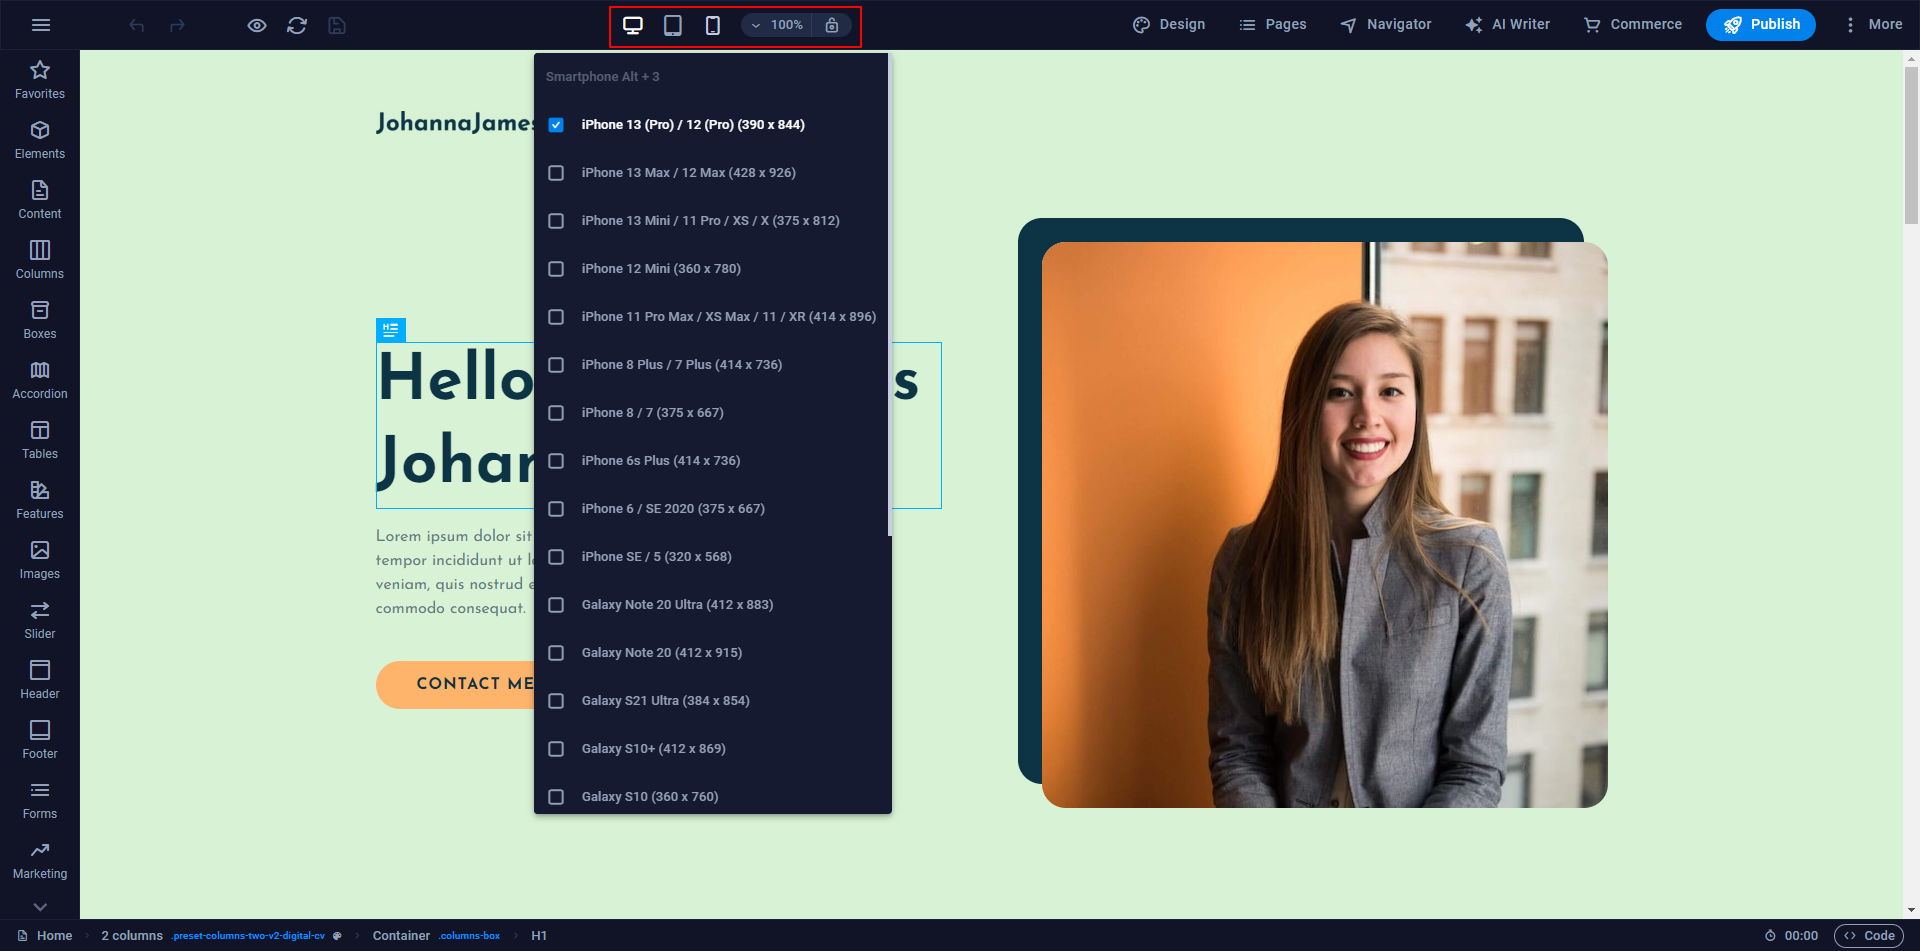Open the 100% zoom dropdown
The image size is (1920, 951).
click(777, 25)
